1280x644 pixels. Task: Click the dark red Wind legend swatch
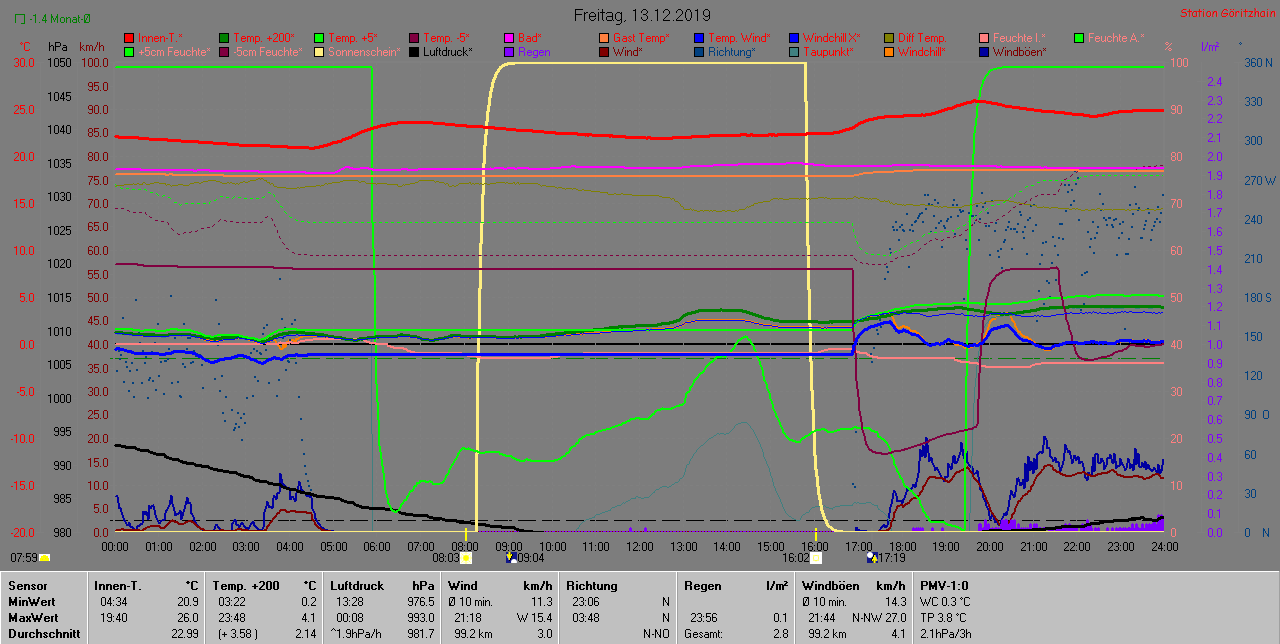pos(604,51)
